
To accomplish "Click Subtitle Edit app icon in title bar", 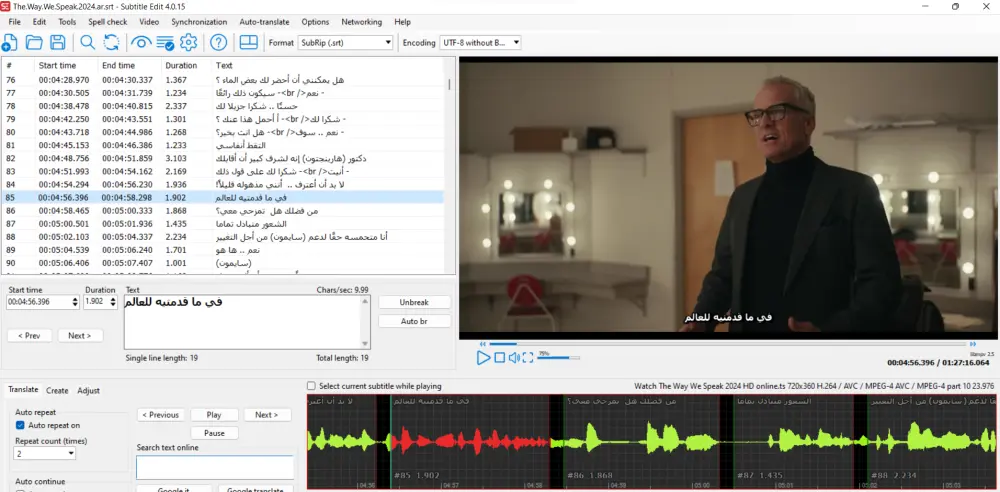I will [x=6, y=6].
